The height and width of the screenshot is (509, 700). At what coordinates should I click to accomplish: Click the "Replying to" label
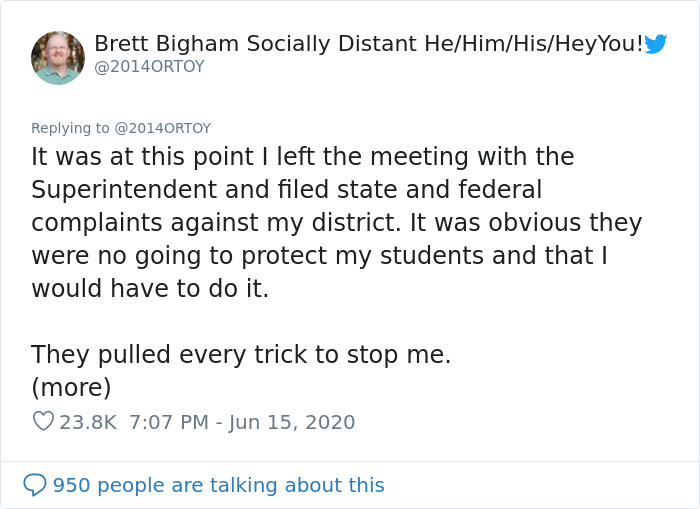(x=70, y=128)
